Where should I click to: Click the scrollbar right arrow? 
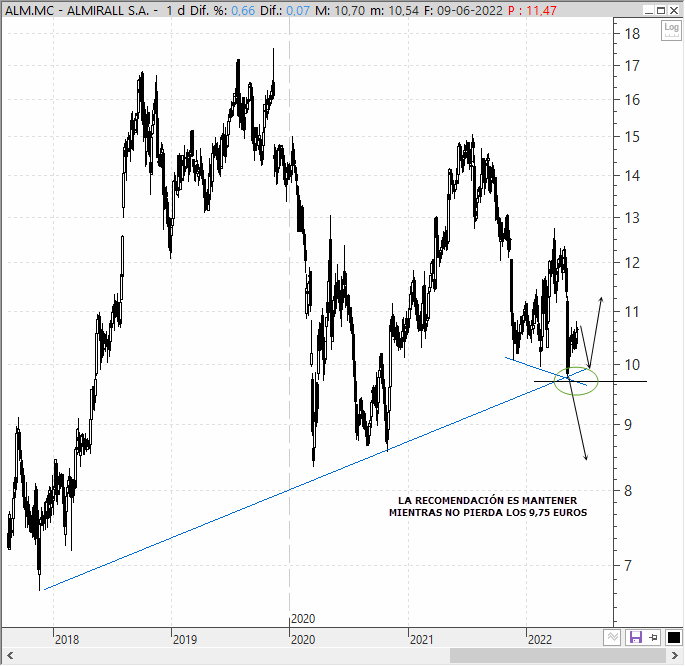675,656
